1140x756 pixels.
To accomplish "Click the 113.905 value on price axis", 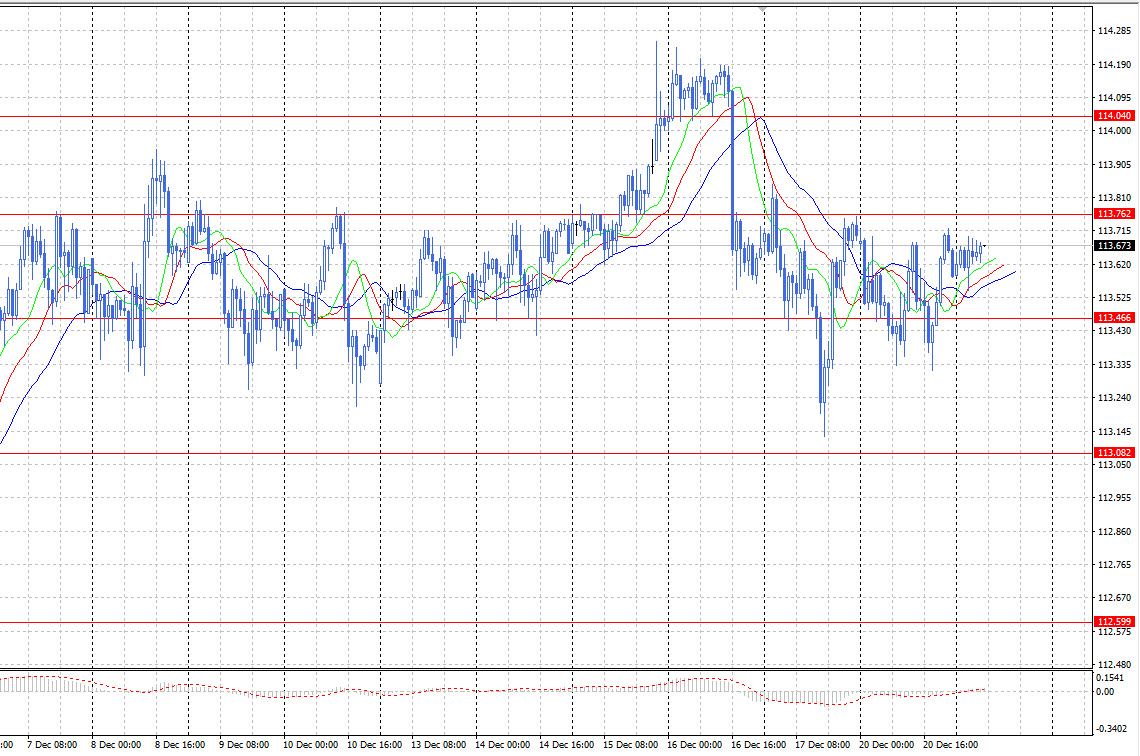I will pyautogui.click(x=1115, y=164).
